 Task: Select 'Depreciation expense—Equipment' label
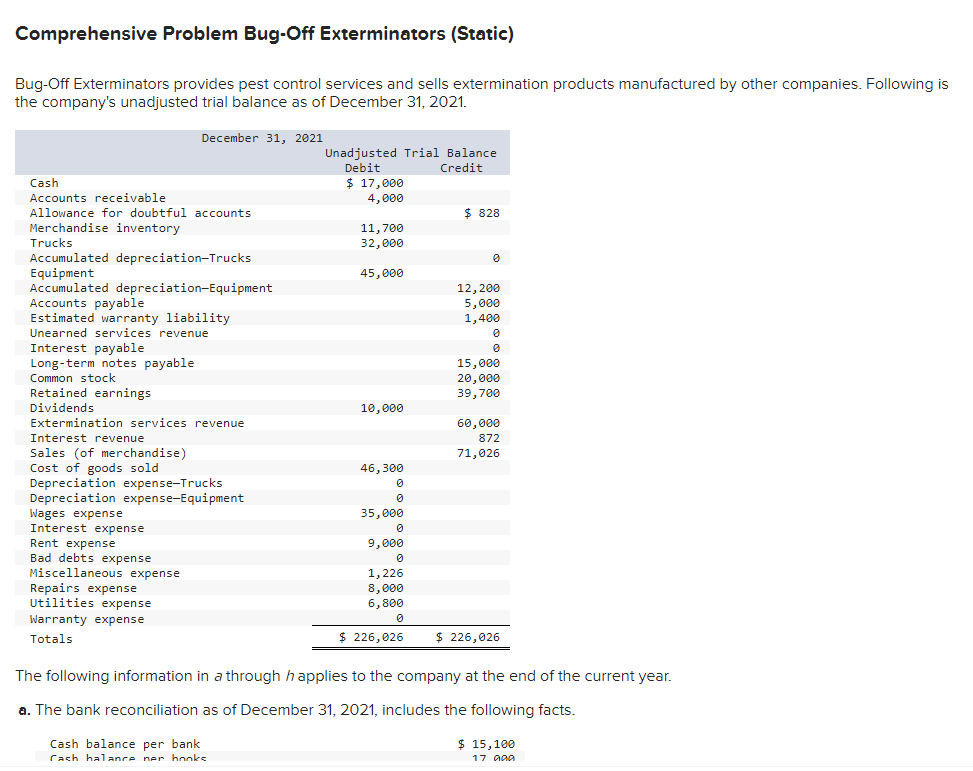[137, 498]
